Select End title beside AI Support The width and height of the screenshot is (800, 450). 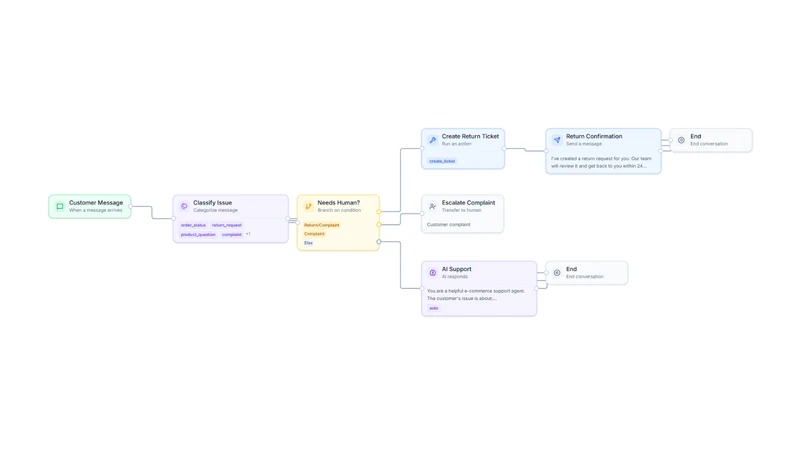[571, 269]
